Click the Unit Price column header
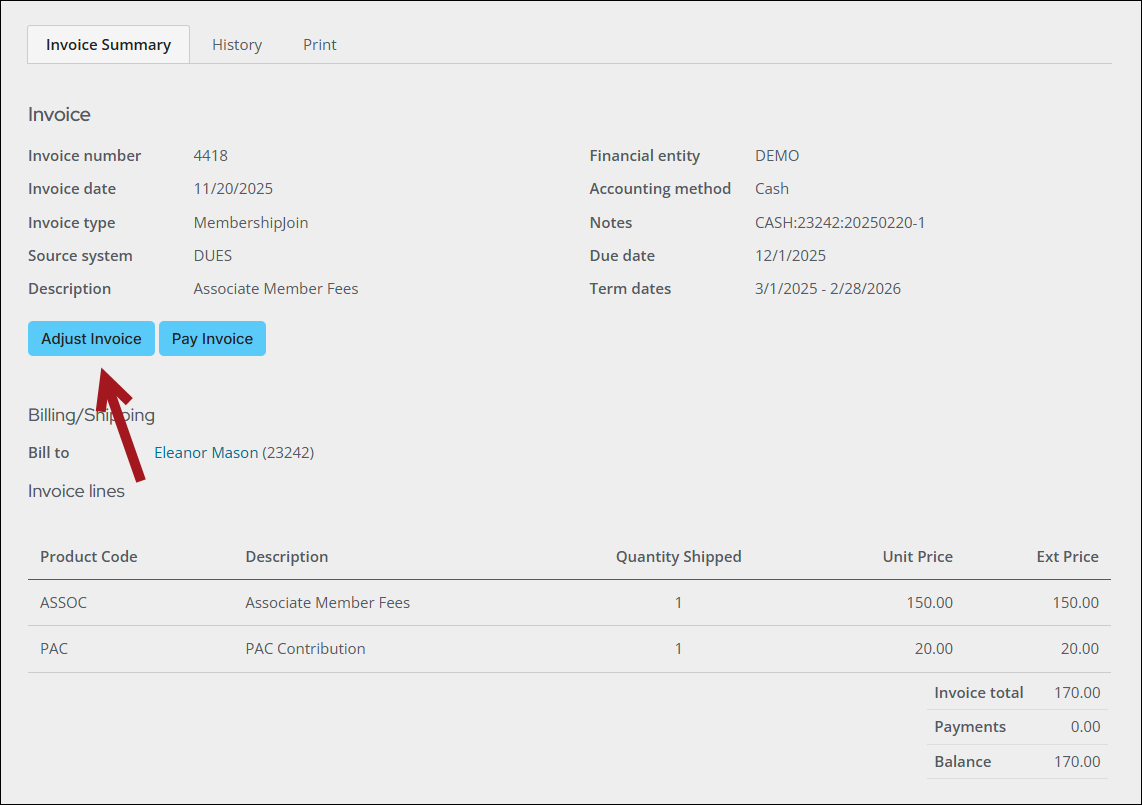Viewport: 1142px width, 805px height. [x=917, y=557]
